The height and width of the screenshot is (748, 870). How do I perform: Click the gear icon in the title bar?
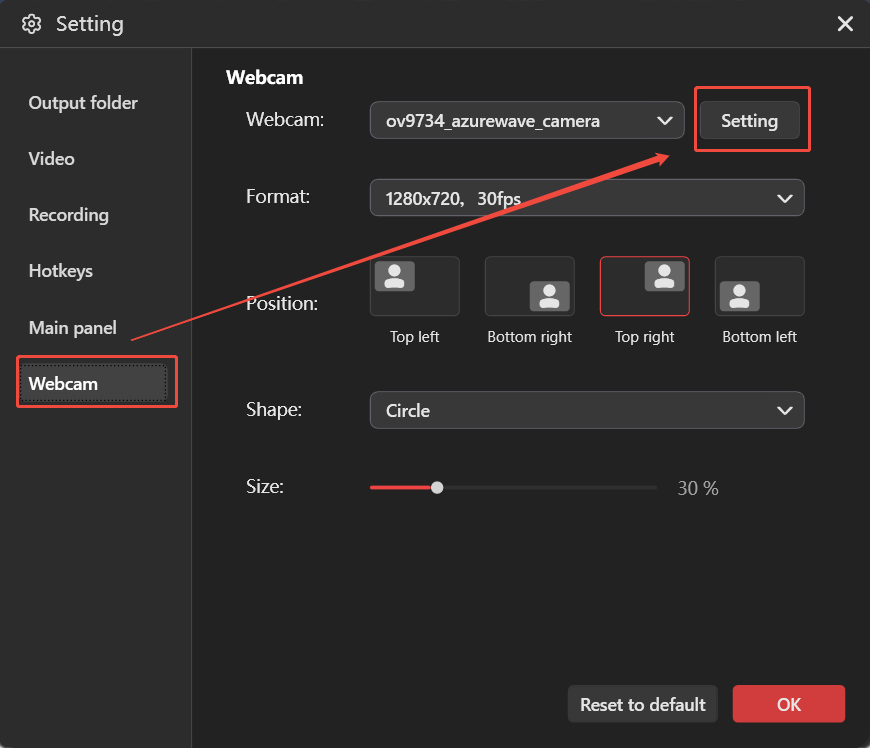pos(31,23)
